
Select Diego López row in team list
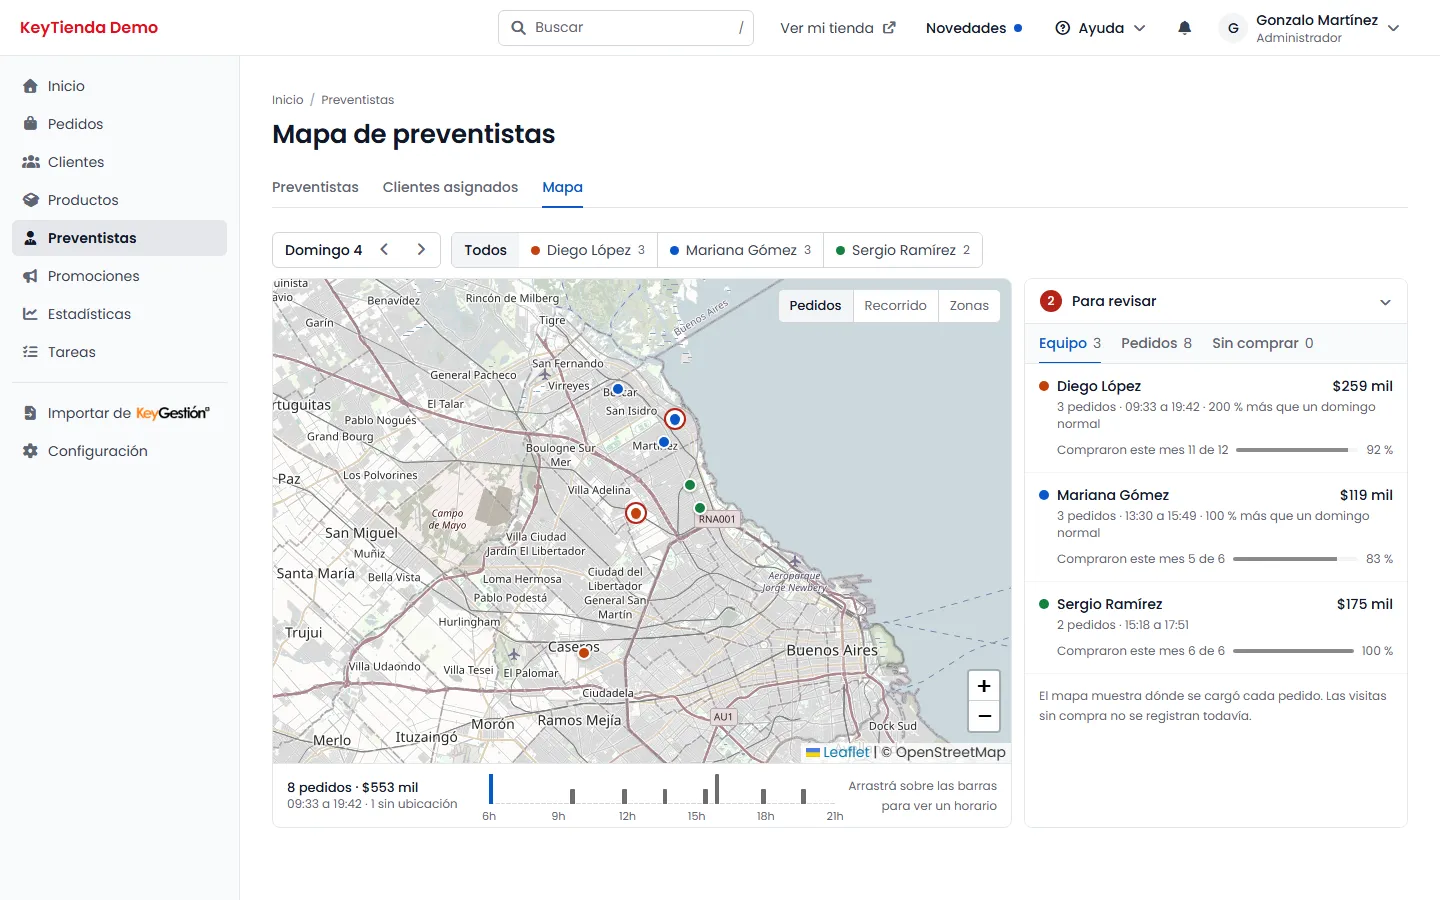[x=1216, y=418]
